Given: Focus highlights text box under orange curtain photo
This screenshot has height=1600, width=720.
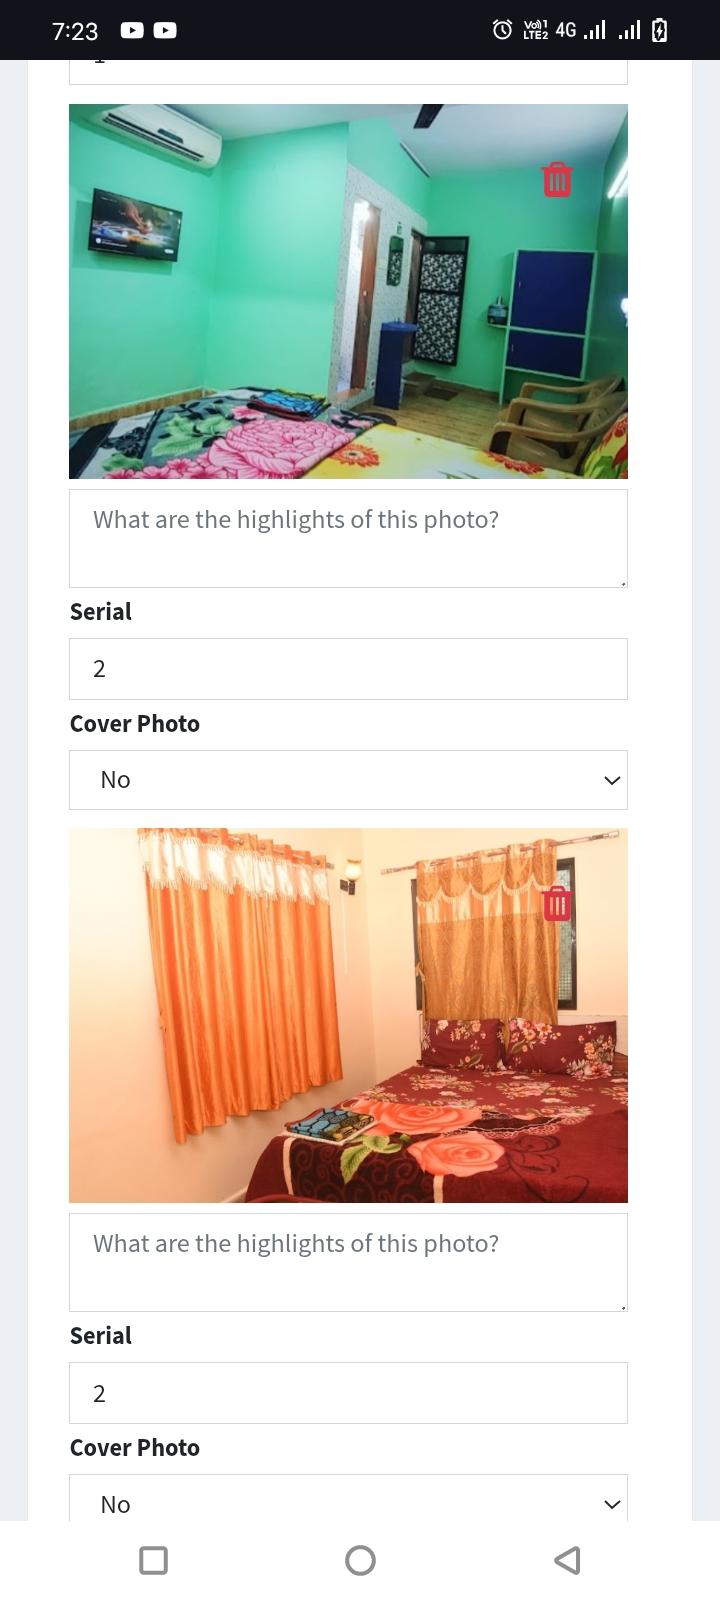Looking at the screenshot, I should 348,1262.
